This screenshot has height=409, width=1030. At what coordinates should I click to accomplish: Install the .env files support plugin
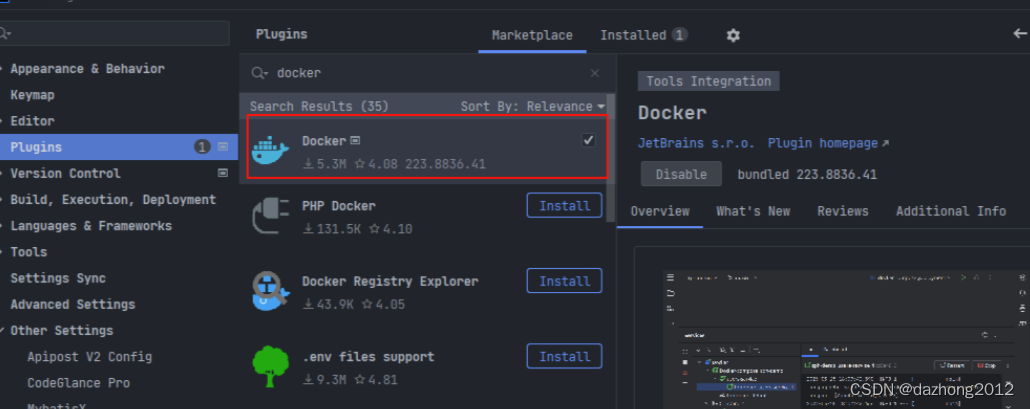coord(564,356)
